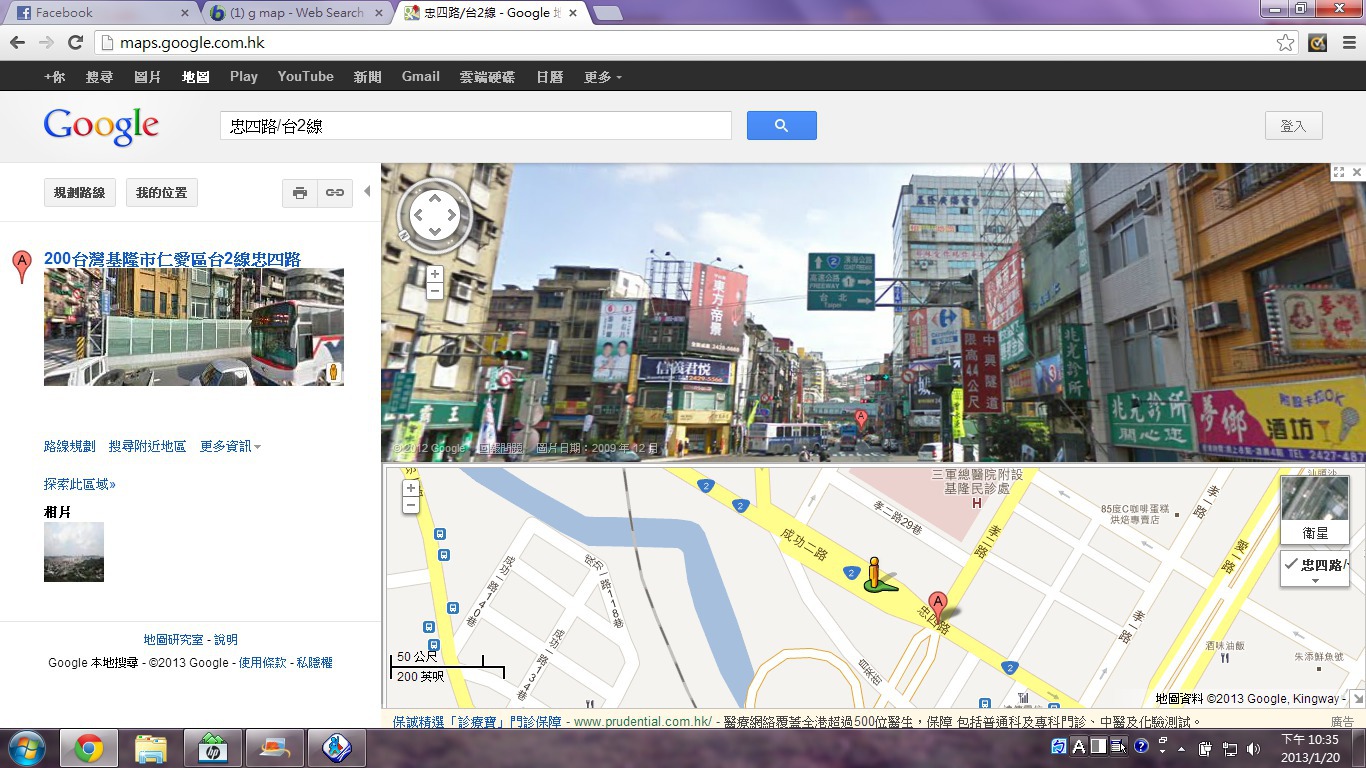
Task: Switch to the g map Web Search tab
Action: tap(296, 13)
